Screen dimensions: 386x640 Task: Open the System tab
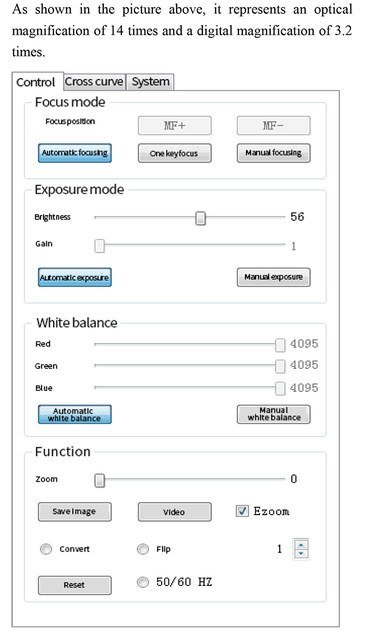pos(150,82)
